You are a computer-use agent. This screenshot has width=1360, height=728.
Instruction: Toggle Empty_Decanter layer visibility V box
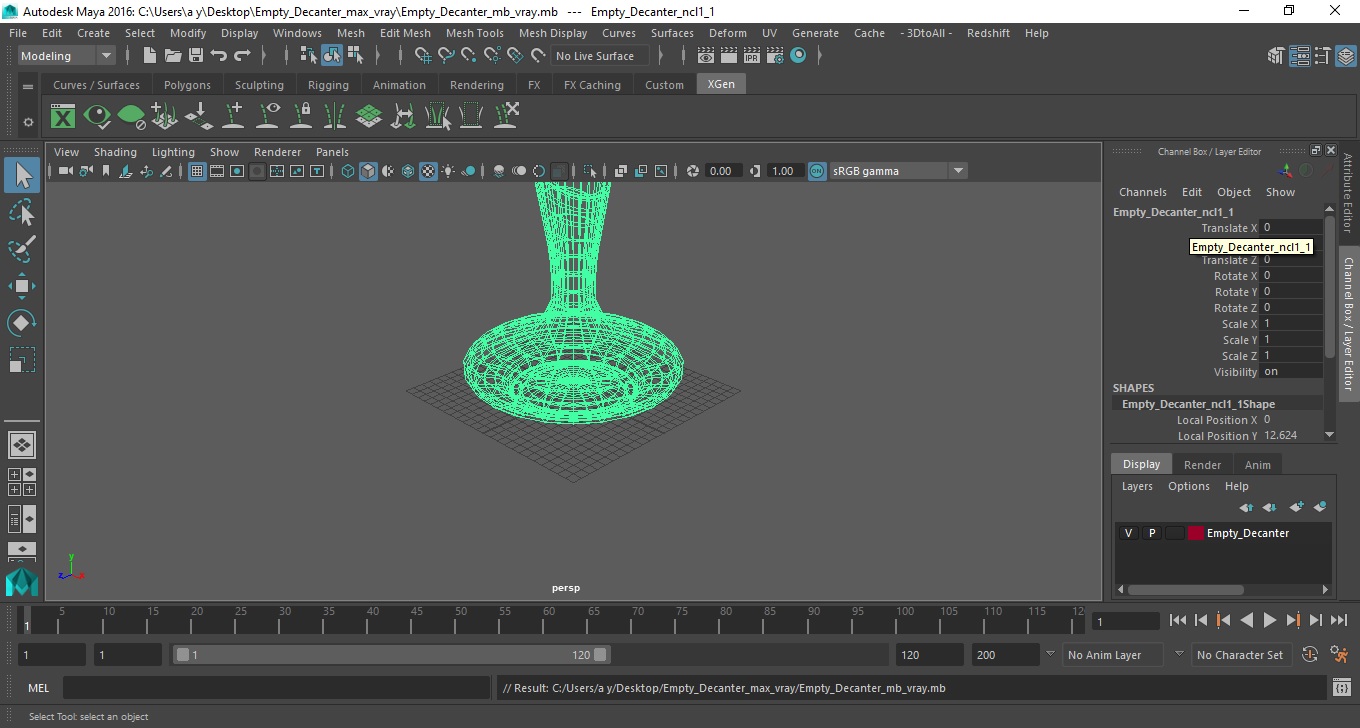[1128, 533]
